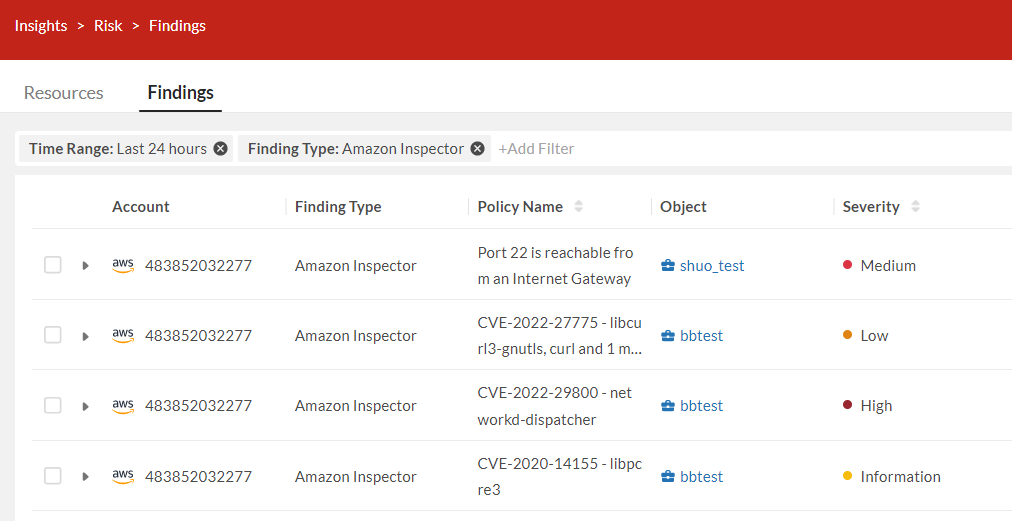Open the shuo_test object link
The width and height of the screenshot is (1012, 521).
coord(712,266)
